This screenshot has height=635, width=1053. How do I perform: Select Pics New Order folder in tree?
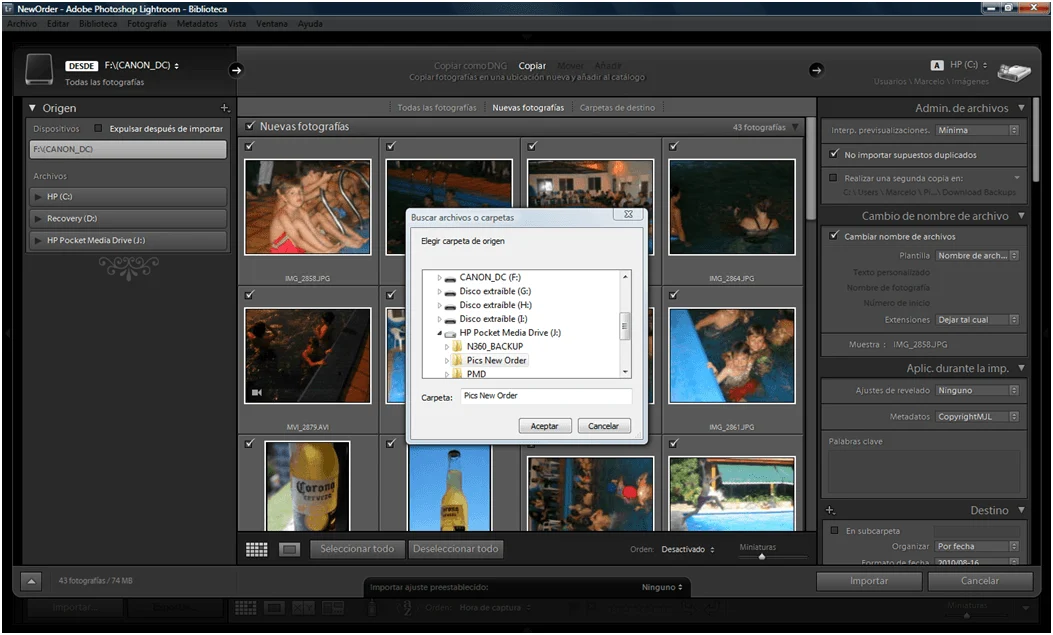[496, 360]
